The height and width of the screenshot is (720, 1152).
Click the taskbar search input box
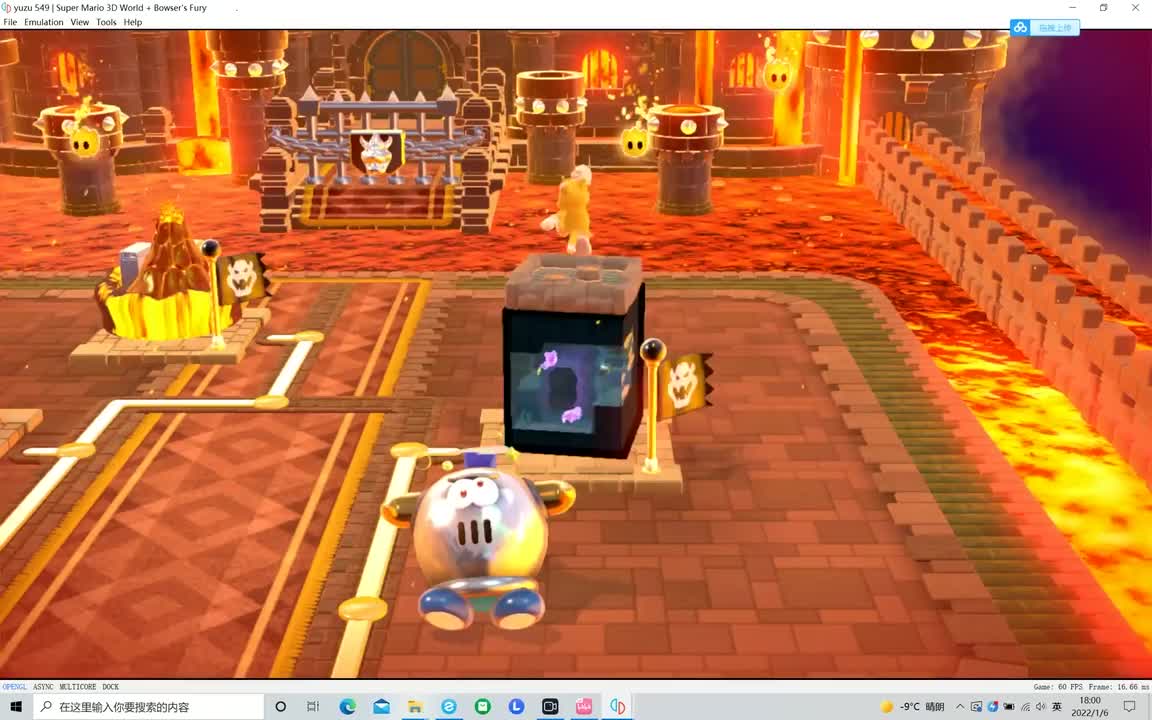[148, 707]
